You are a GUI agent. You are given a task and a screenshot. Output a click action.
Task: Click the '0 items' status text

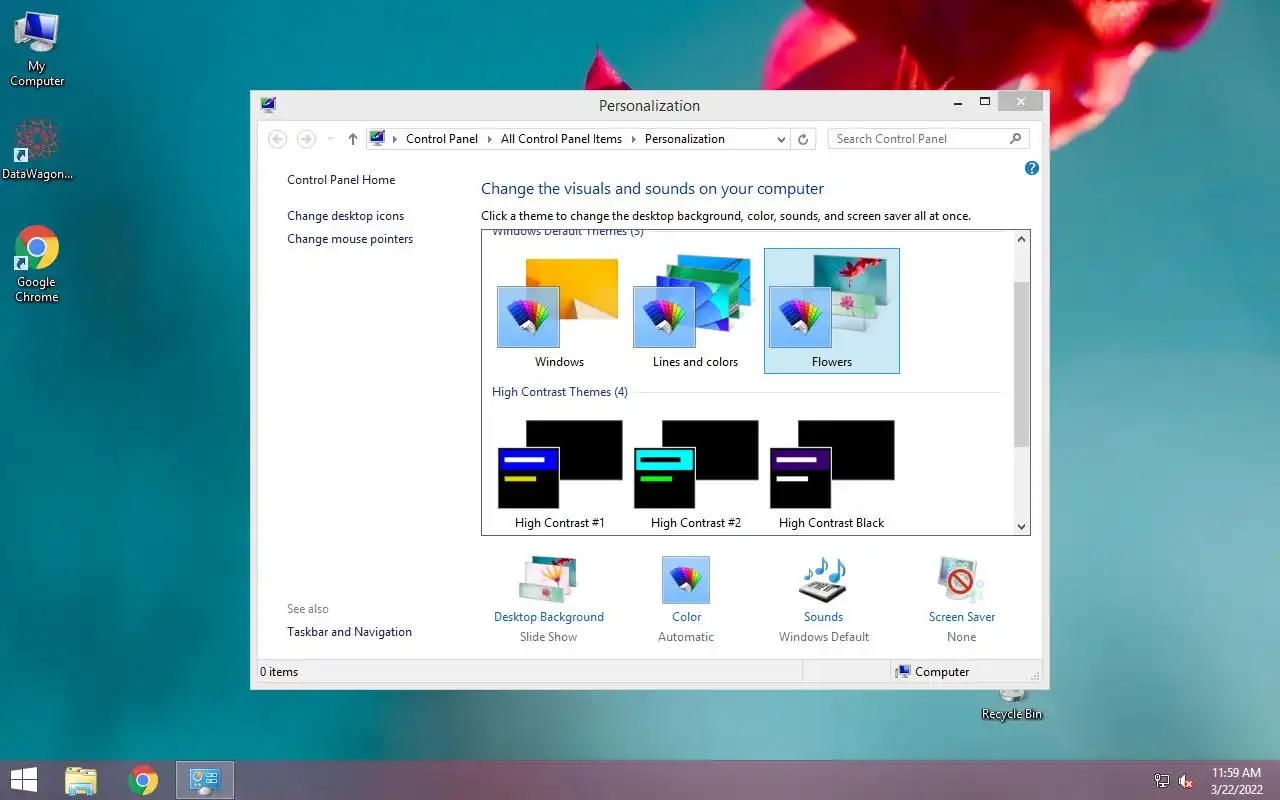coord(279,672)
